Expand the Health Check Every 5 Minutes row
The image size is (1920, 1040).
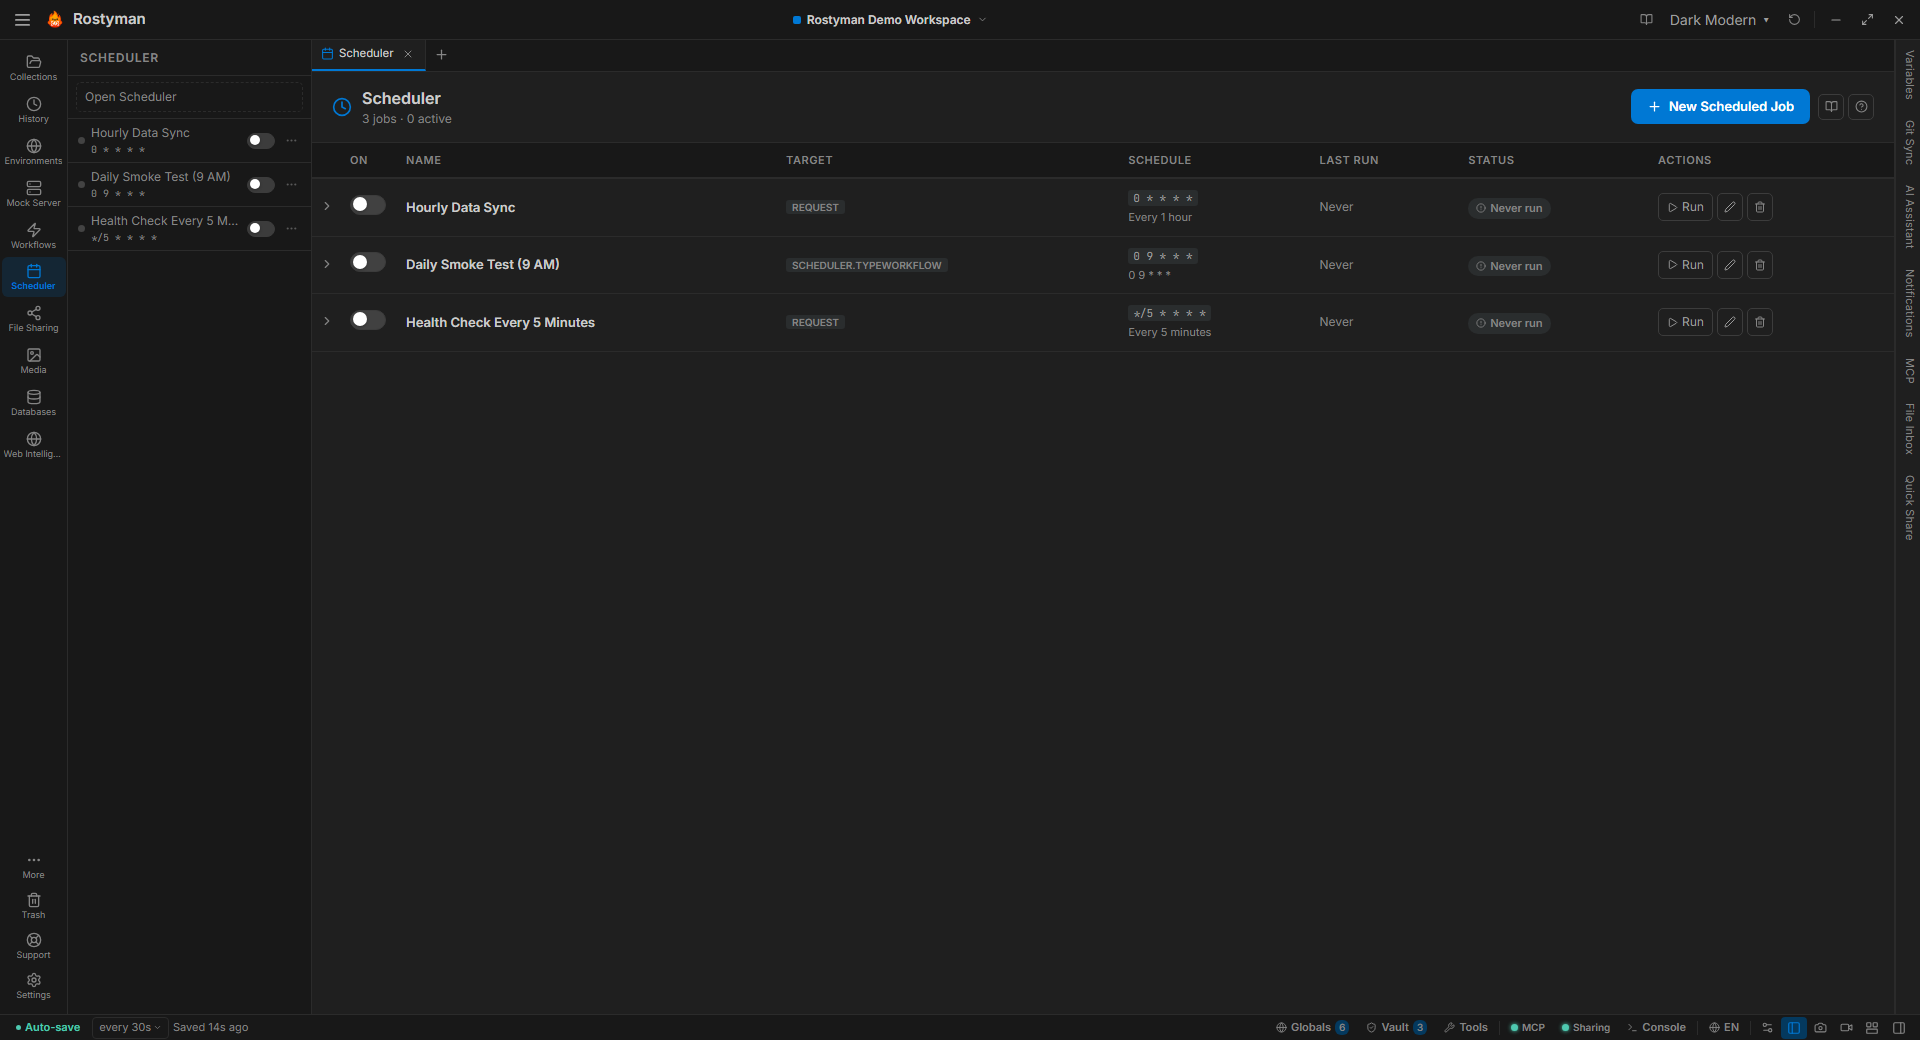(x=327, y=321)
